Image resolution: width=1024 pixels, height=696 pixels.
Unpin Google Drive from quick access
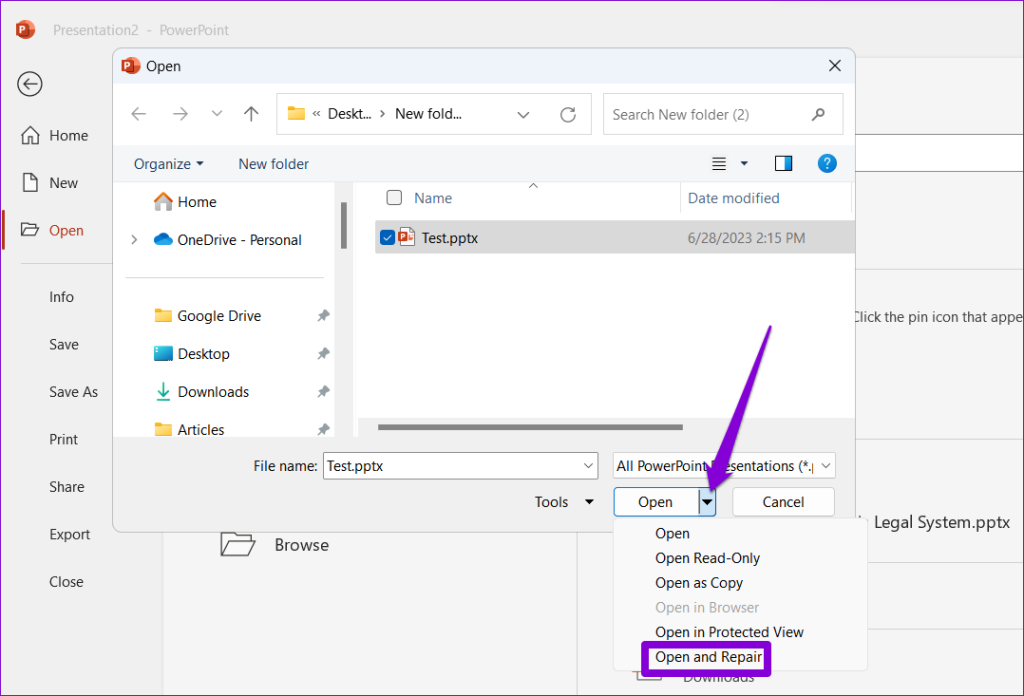point(323,316)
